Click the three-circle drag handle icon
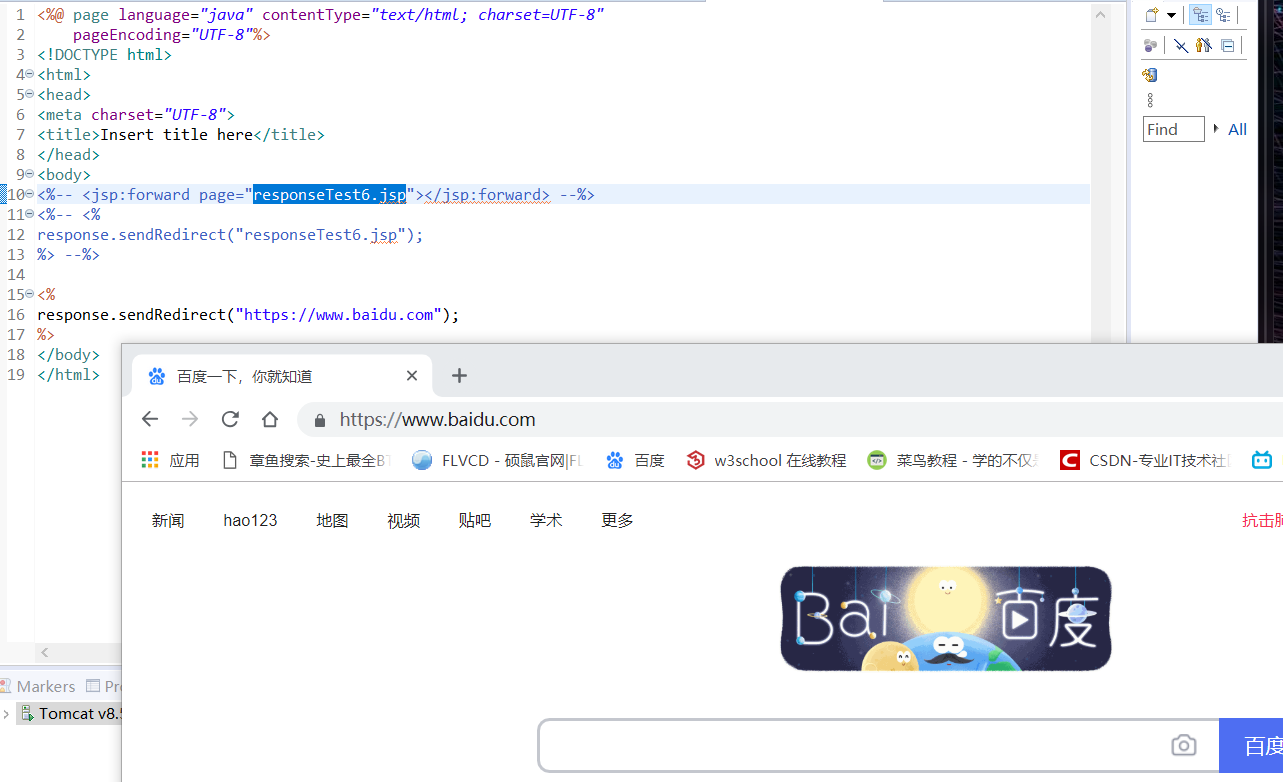Viewport: 1283px width, 782px height. (x=1150, y=100)
